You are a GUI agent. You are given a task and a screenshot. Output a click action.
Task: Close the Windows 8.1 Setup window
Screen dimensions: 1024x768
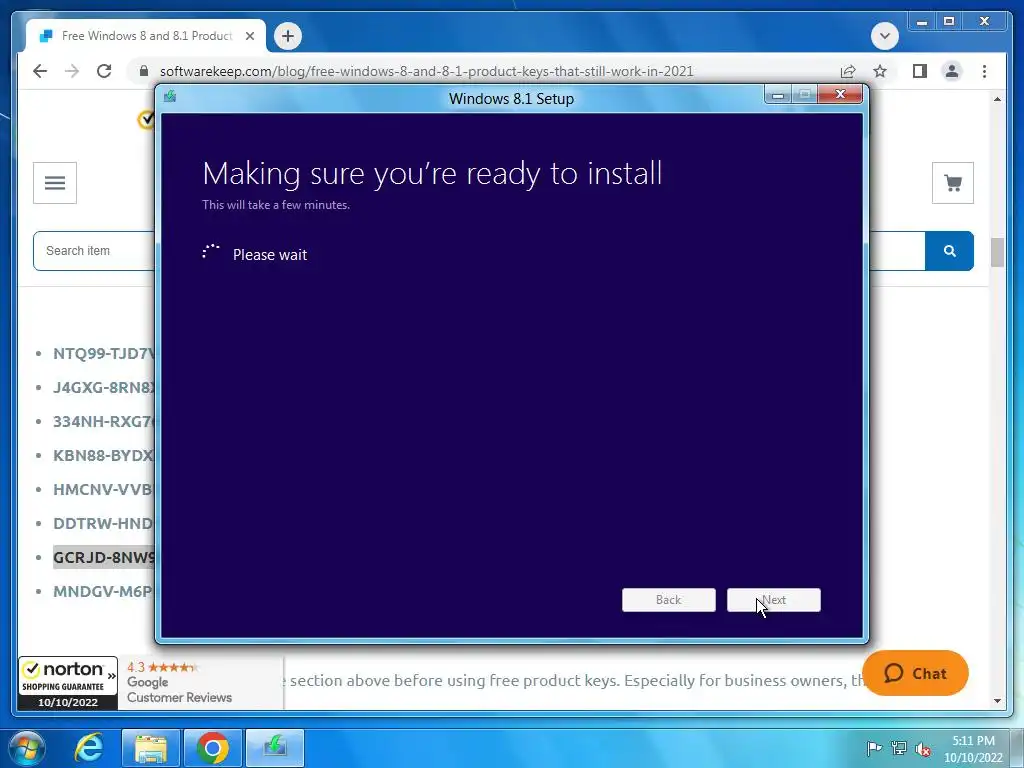pyautogui.click(x=840, y=95)
